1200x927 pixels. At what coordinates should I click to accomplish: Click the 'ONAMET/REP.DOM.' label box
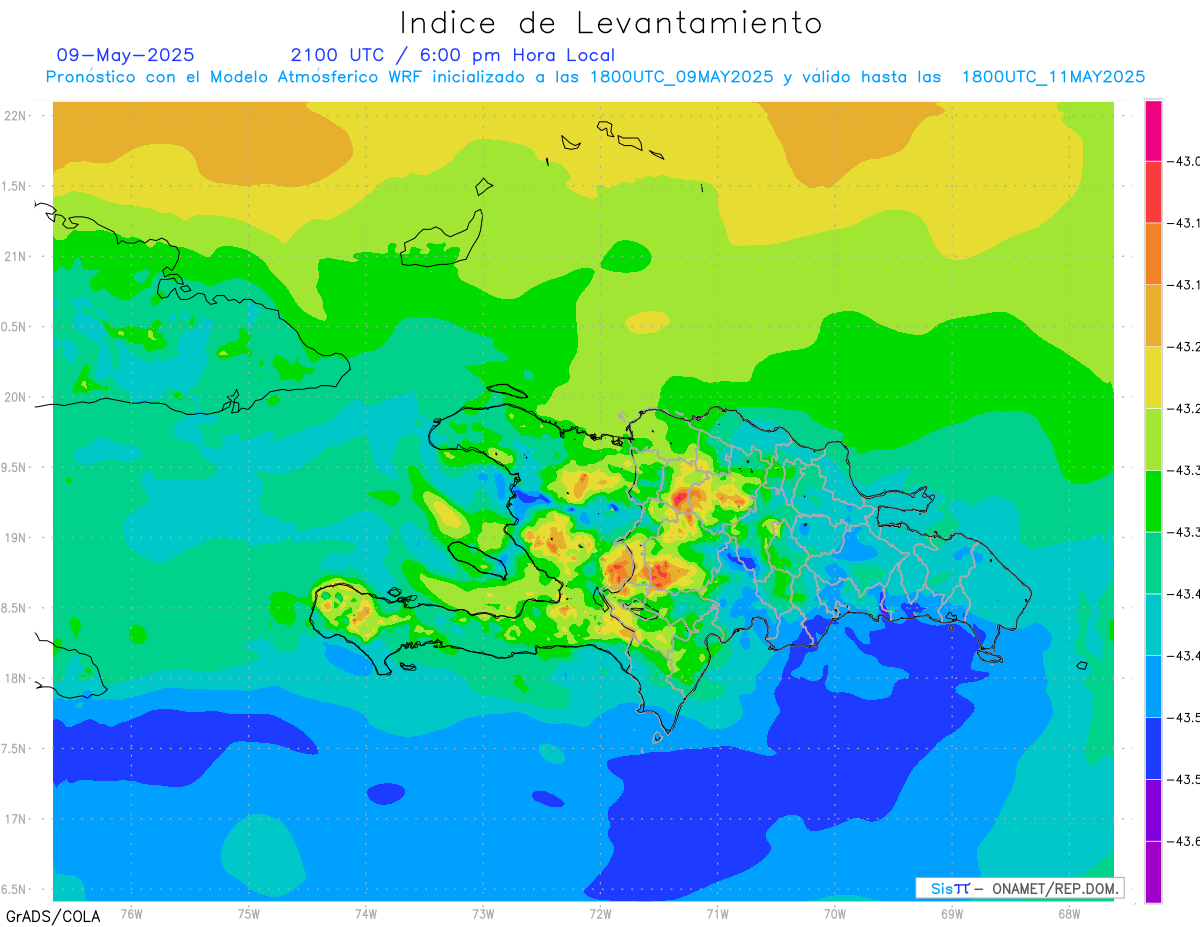click(x=1019, y=888)
